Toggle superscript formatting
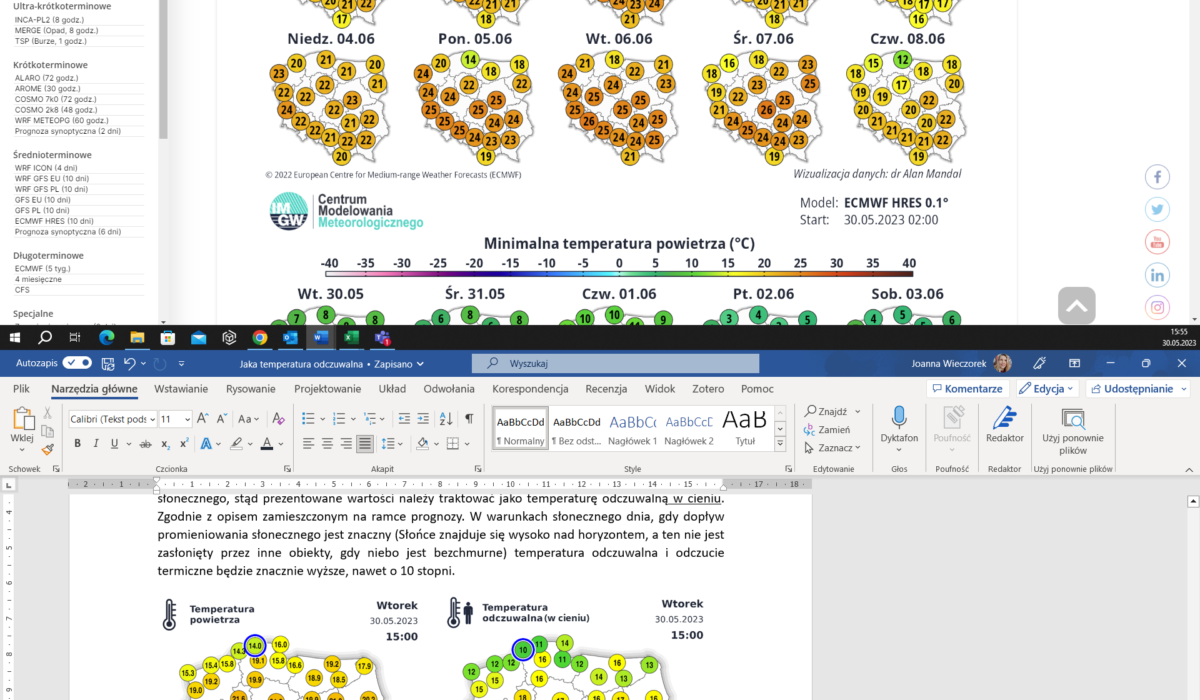Image resolution: width=1200 pixels, height=700 pixels. [x=184, y=444]
